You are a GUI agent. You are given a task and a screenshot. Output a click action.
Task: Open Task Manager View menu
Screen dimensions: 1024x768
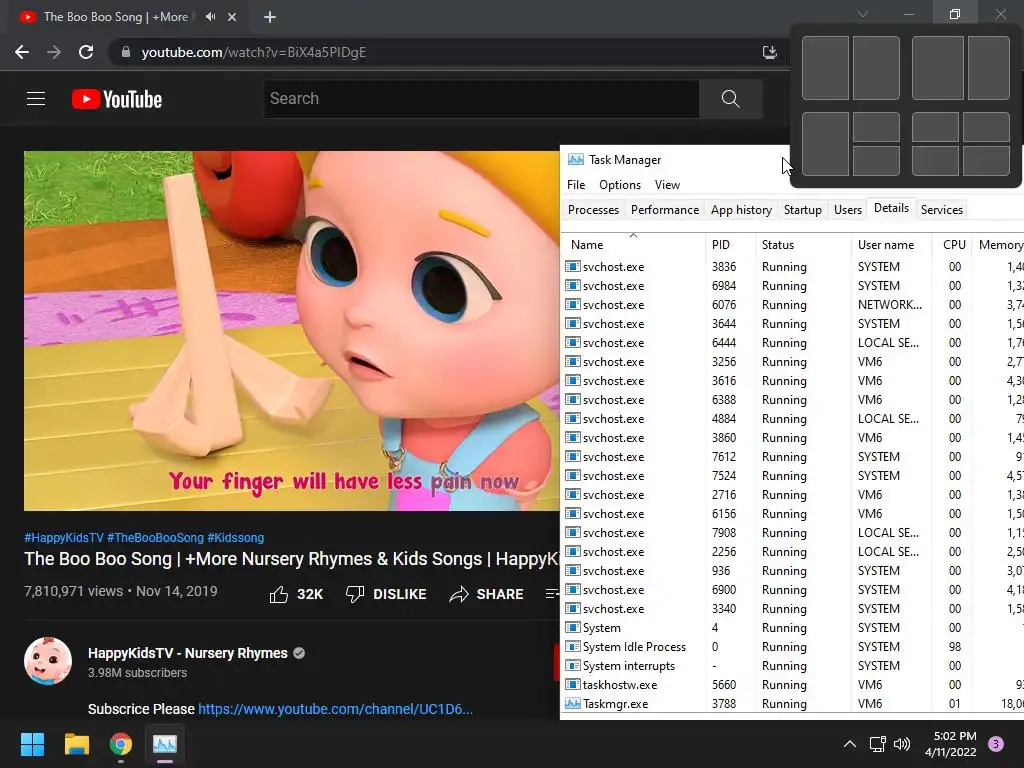pos(667,185)
